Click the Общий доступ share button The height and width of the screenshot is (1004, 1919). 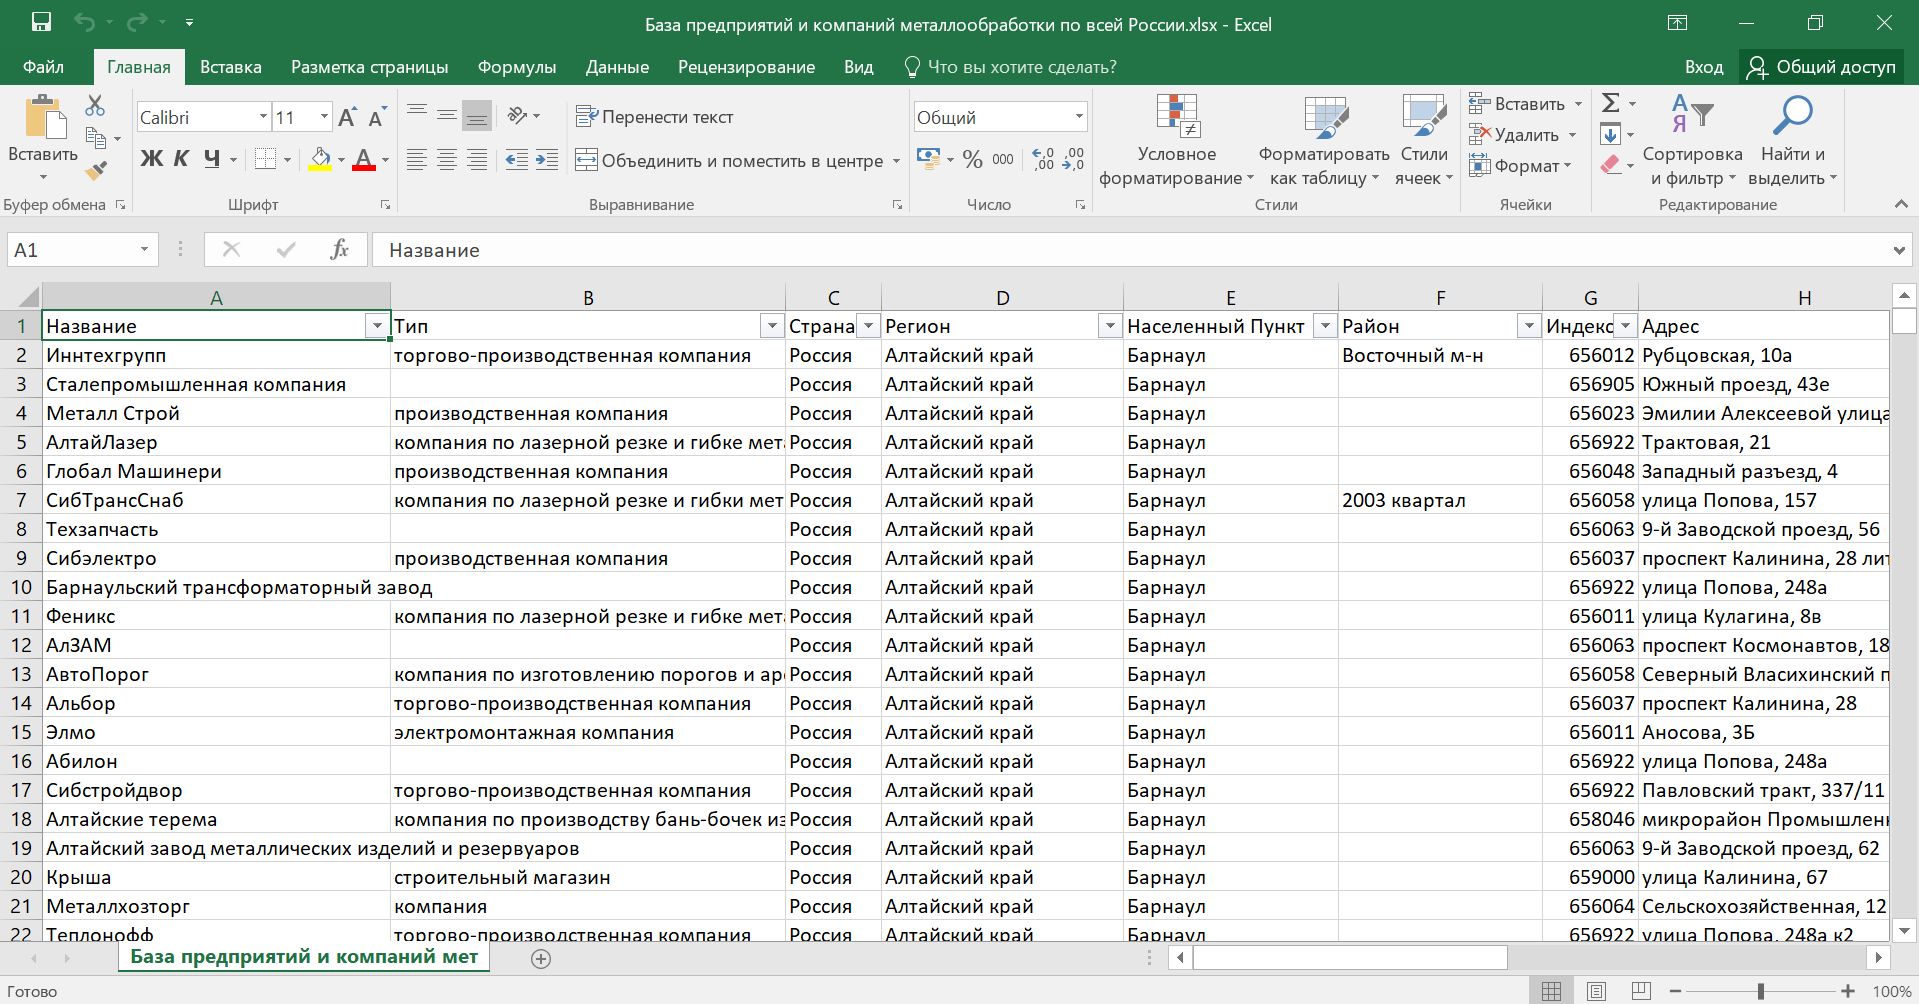coord(1821,67)
